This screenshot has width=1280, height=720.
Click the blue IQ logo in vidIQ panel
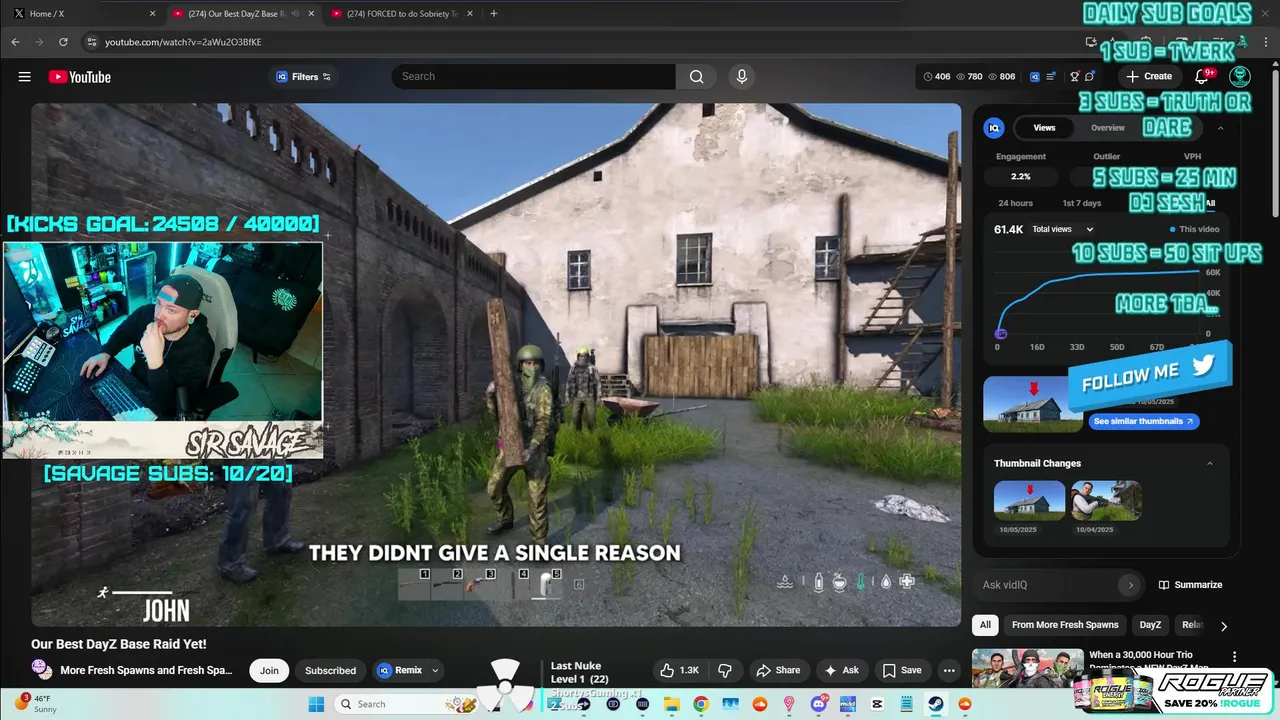pyautogui.click(x=994, y=128)
